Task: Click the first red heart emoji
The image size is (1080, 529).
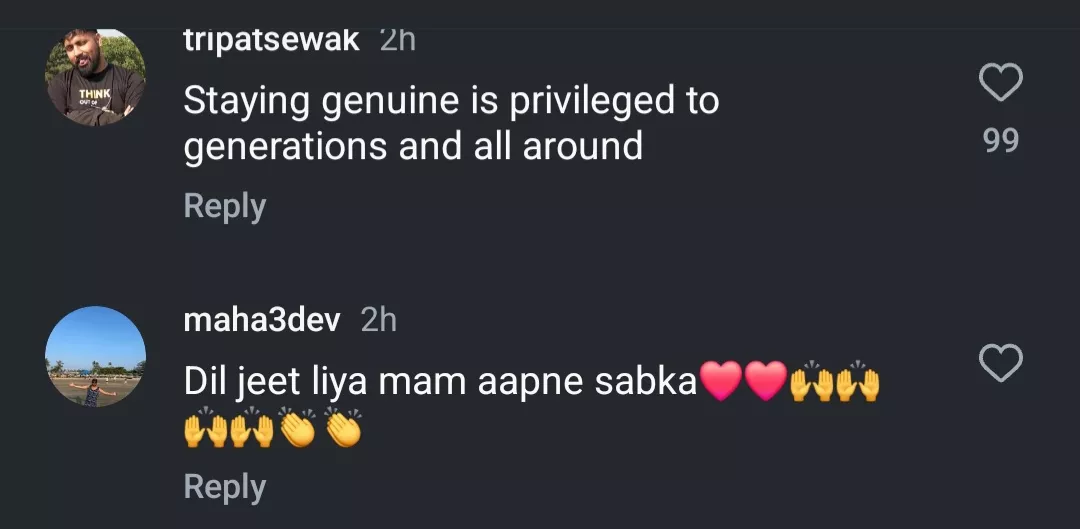Action: point(721,383)
